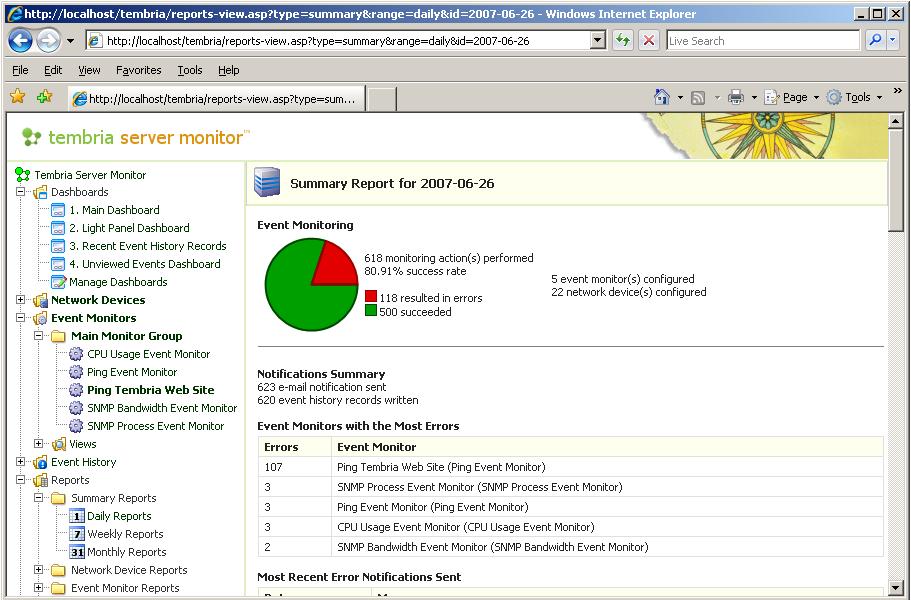Screen dimensions: 911x600
Task: Click the red errors legend swatch
Action: [371, 297]
